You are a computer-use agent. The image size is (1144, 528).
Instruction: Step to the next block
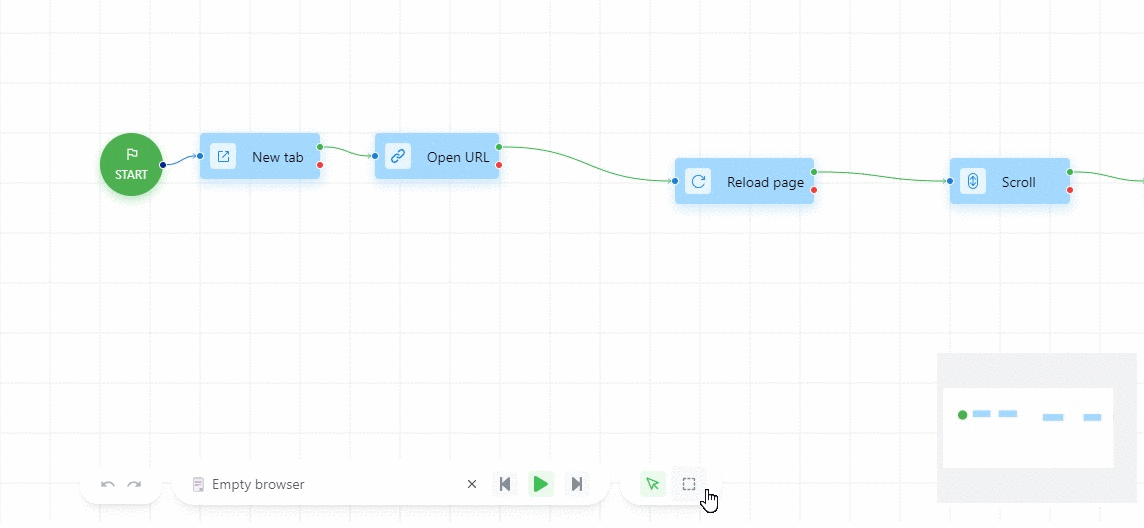576,484
